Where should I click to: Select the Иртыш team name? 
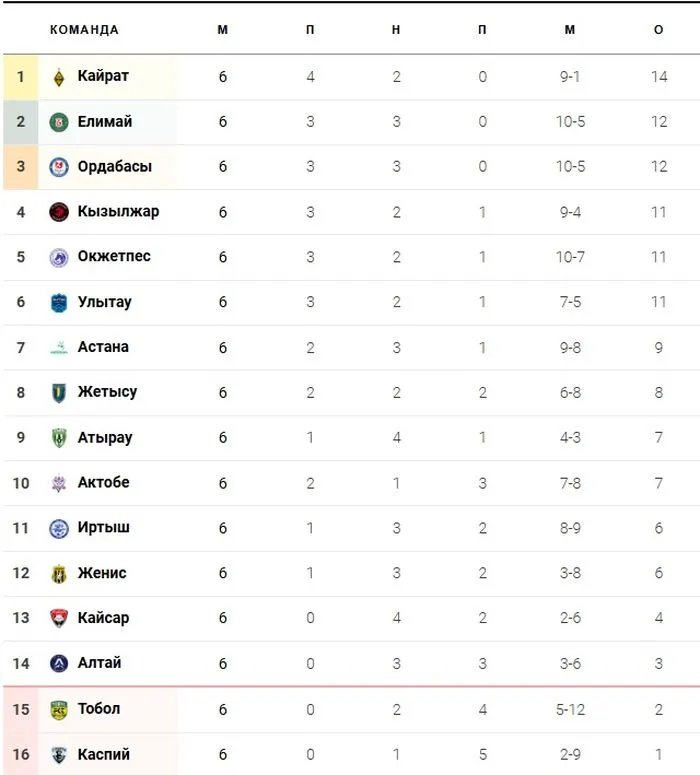point(103,527)
